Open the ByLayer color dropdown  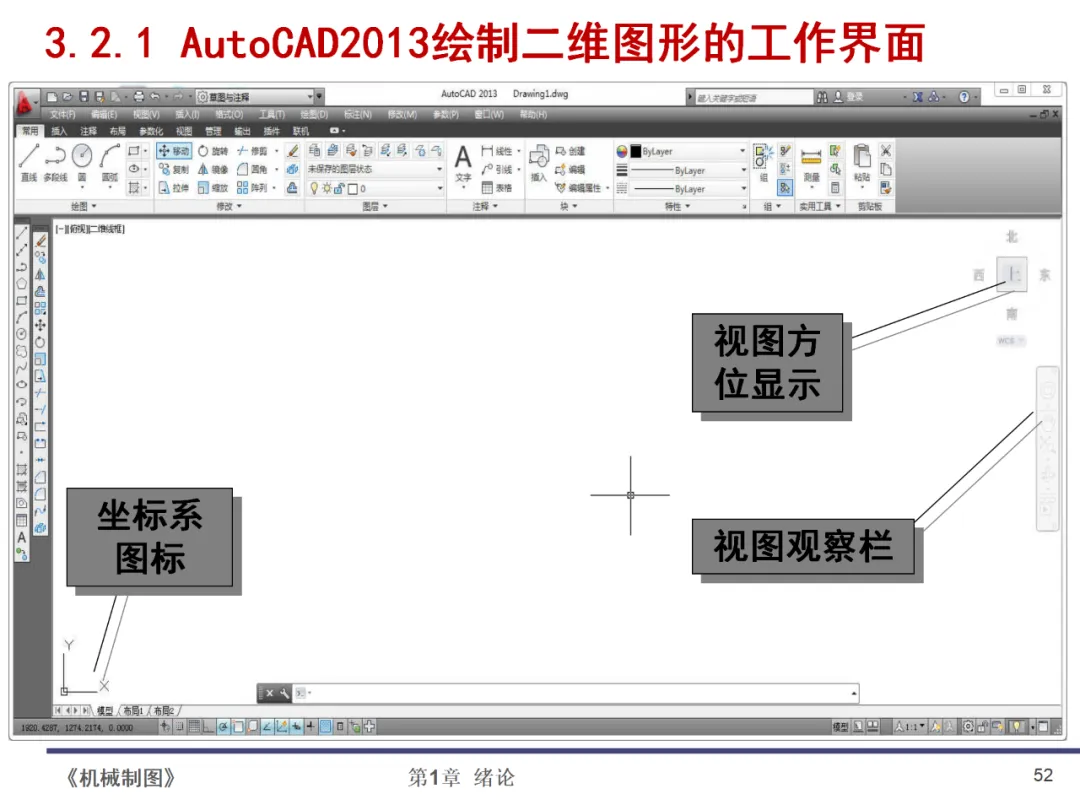(689, 152)
